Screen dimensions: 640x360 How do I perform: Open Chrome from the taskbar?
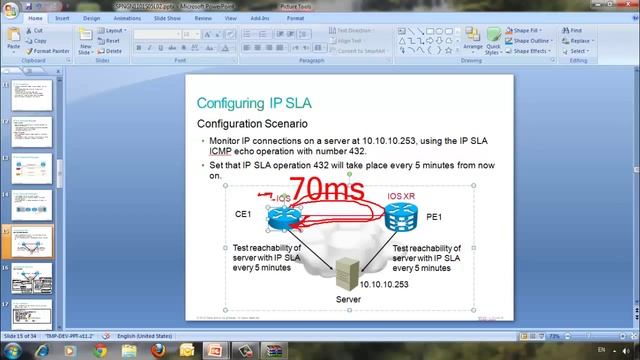(100, 351)
